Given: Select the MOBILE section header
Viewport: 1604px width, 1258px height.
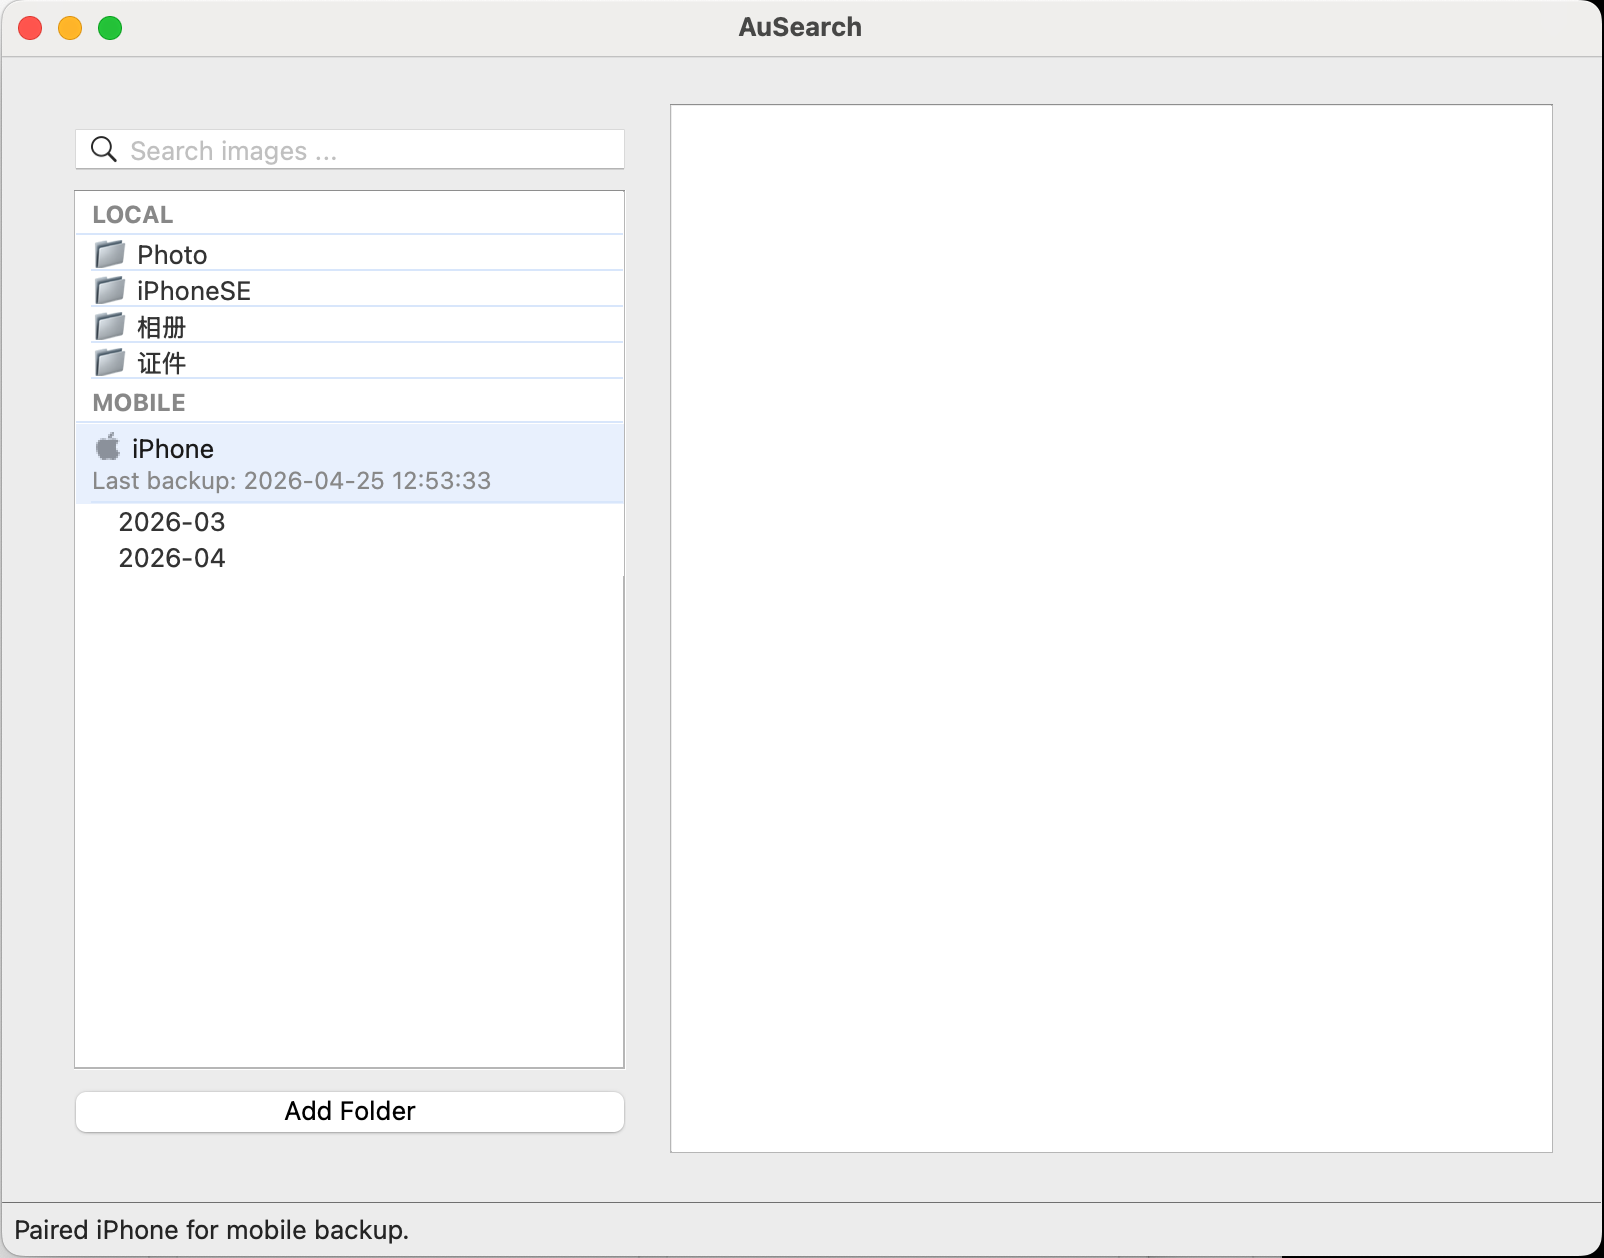Looking at the screenshot, I should coord(139,402).
